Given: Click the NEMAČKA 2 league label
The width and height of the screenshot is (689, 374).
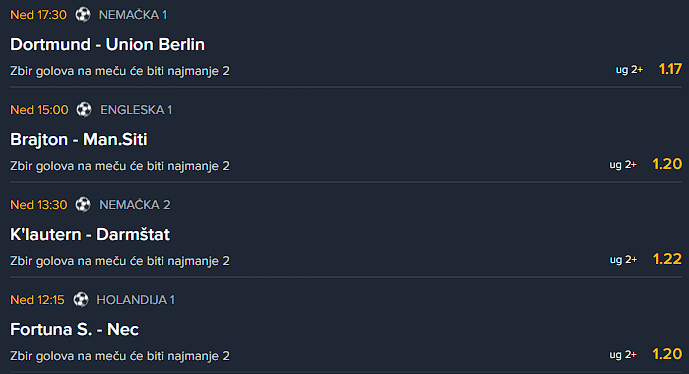Looking at the screenshot, I should (x=134, y=205).
